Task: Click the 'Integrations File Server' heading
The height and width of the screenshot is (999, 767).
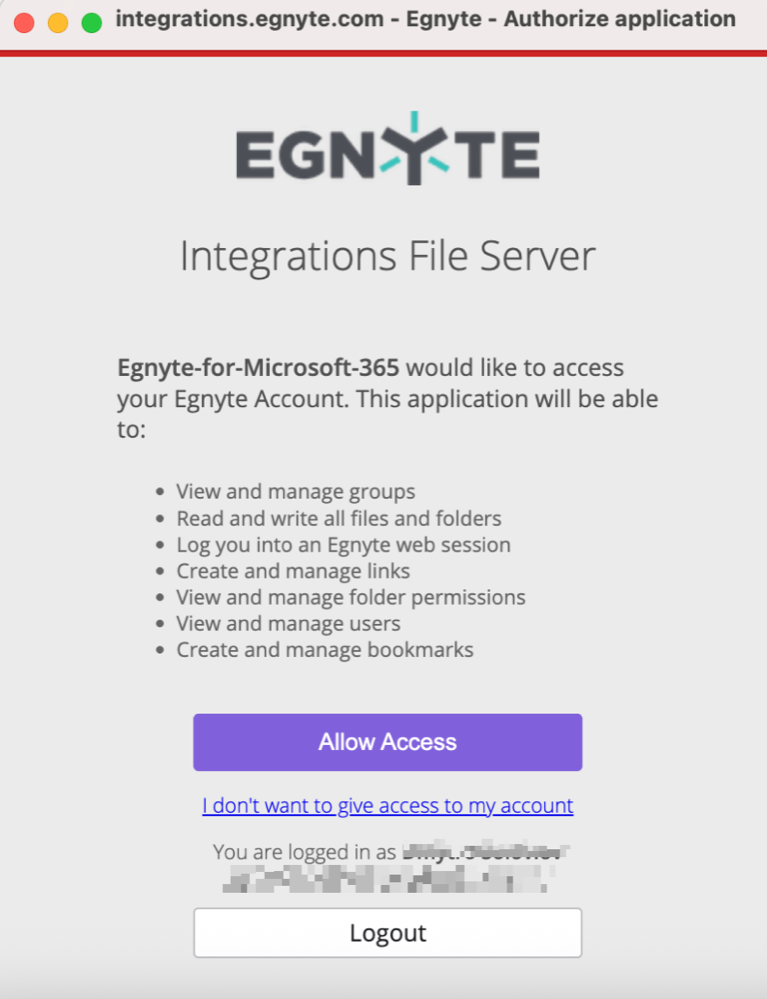Action: coord(385,257)
